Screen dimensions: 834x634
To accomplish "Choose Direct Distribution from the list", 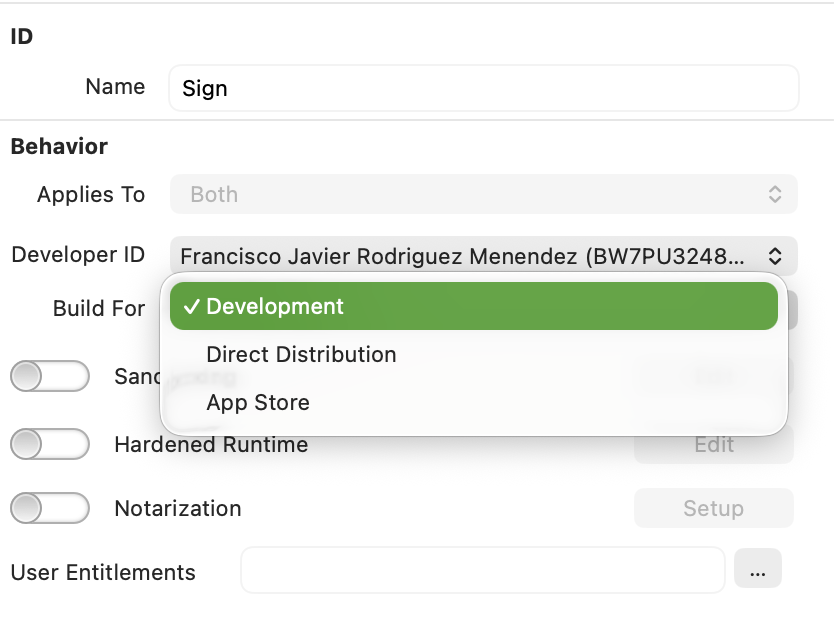I will tap(301, 354).
